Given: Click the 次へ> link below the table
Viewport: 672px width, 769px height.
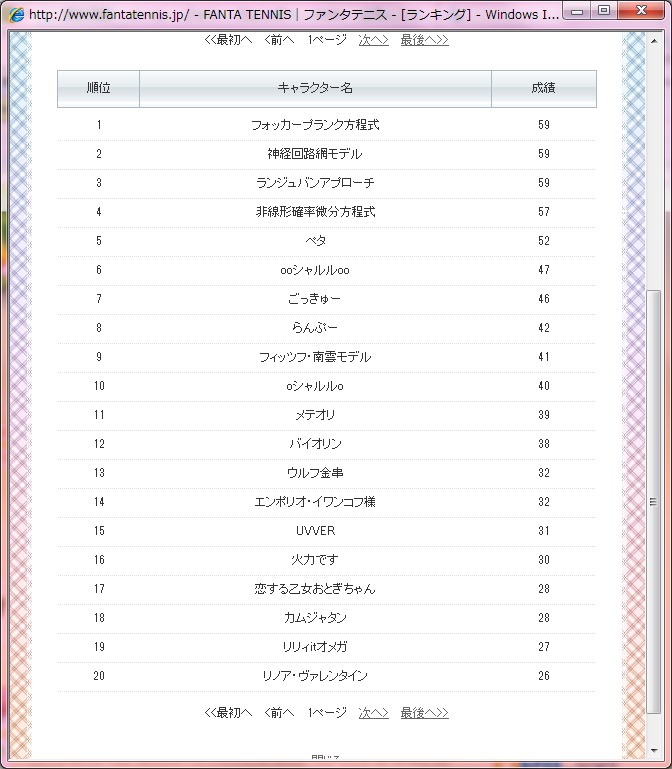Looking at the screenshot, I should (373, 713).
